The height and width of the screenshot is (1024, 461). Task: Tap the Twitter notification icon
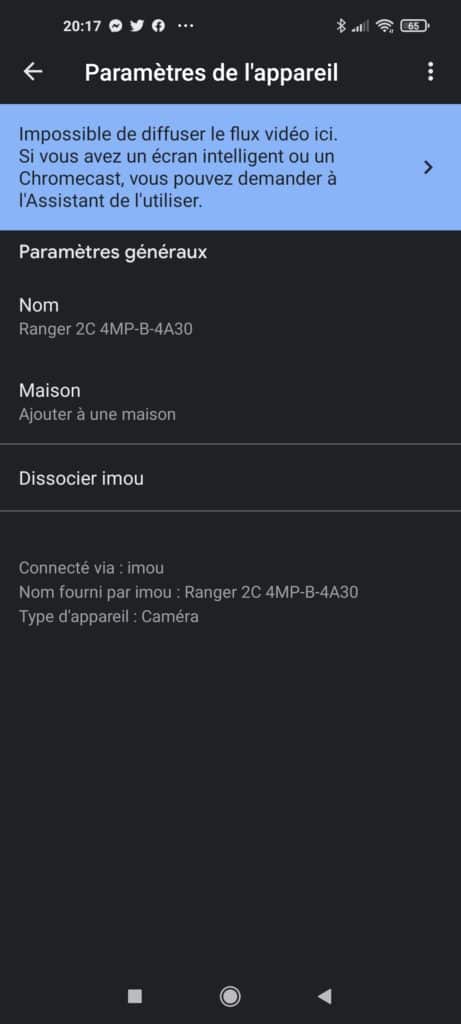click(136, 26)
